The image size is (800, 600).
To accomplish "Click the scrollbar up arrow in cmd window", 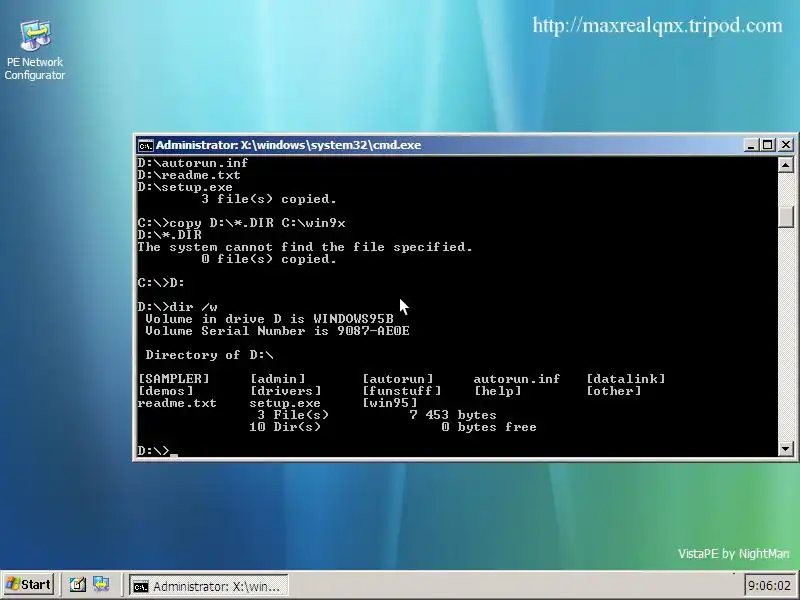I will pyautogui.click(x=786, y=165).
